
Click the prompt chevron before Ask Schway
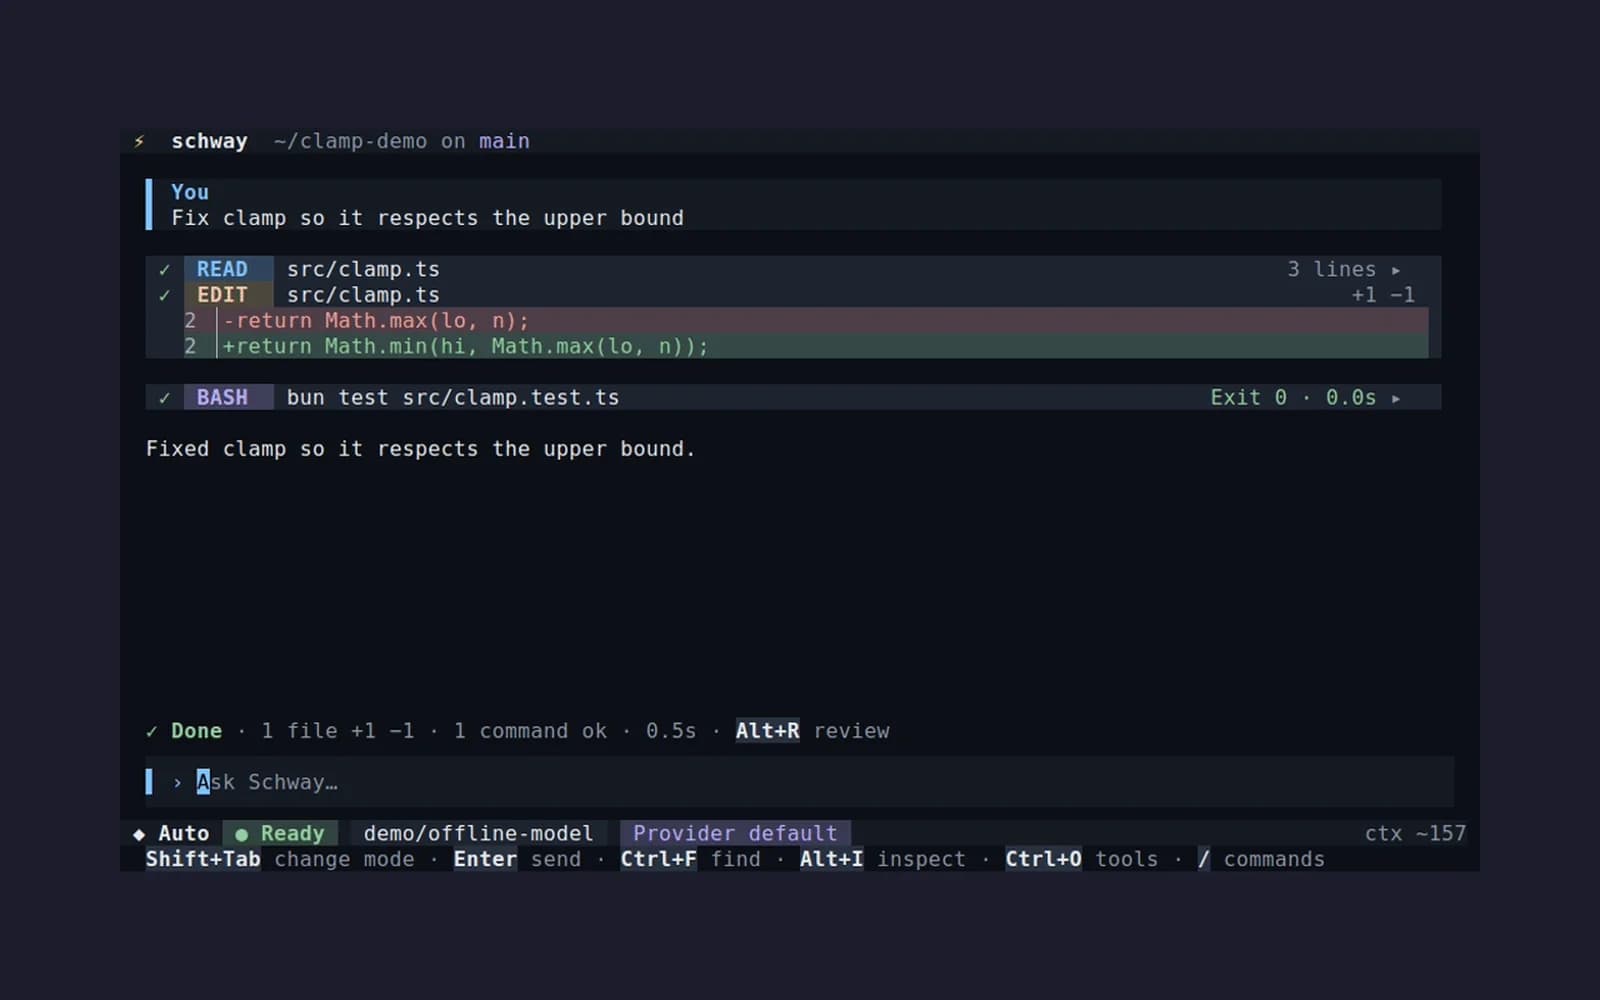coord(177,782)
